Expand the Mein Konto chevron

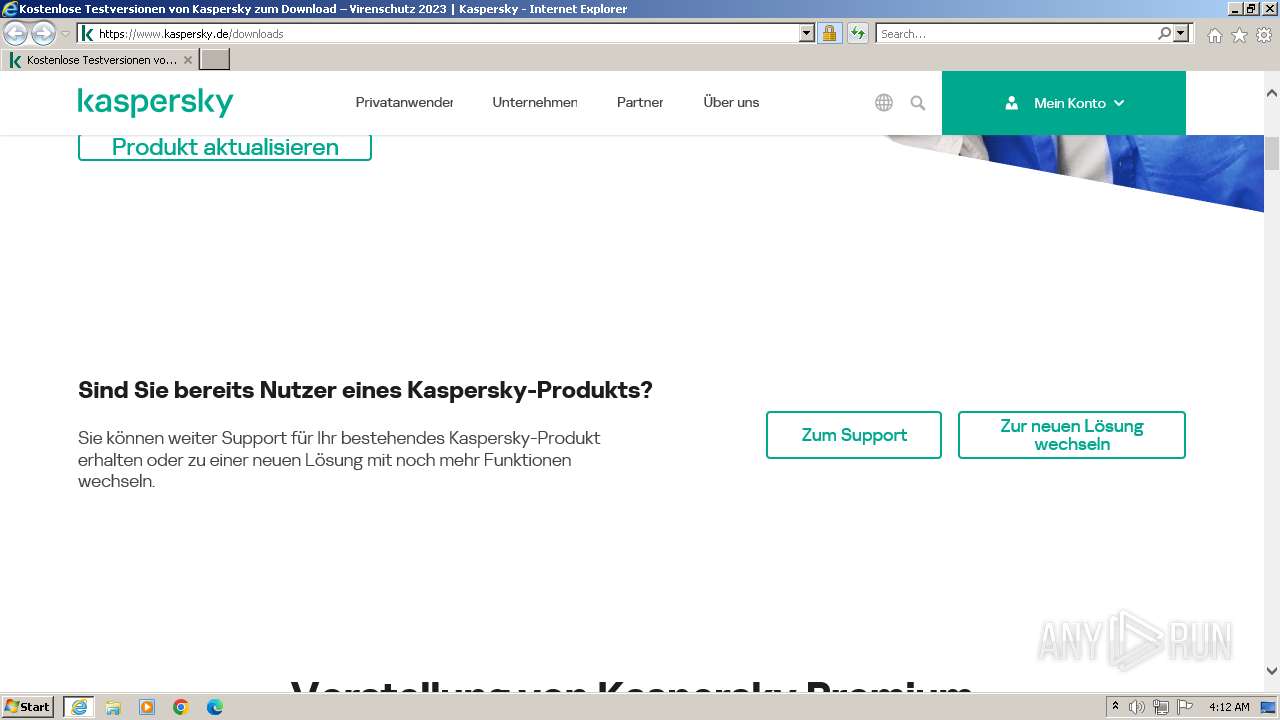[x=1119, y=103]
